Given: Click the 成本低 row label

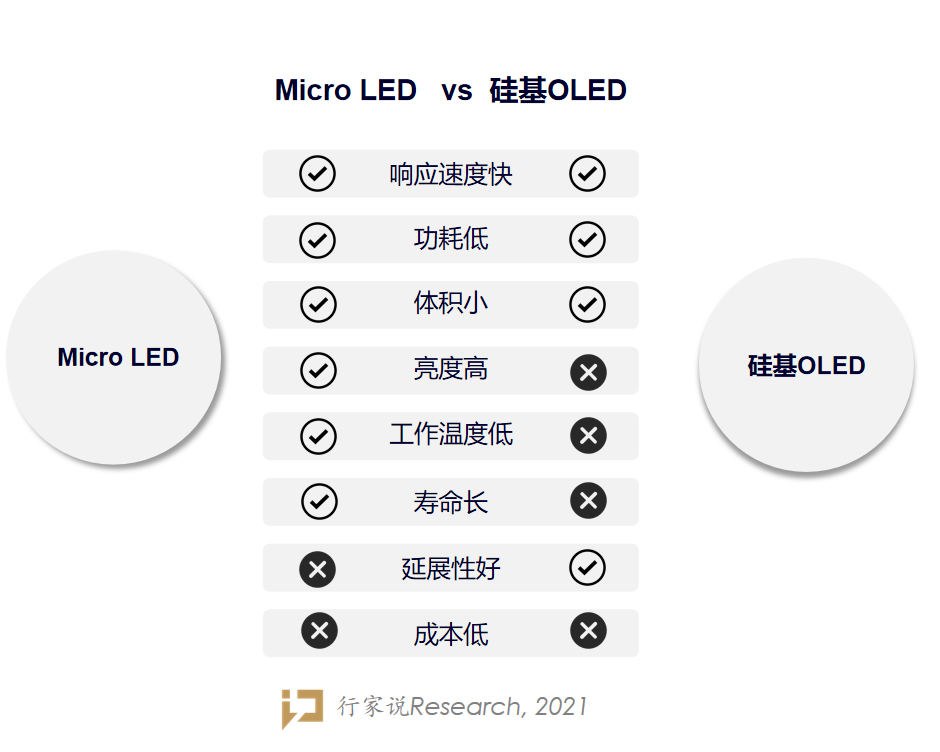Looking at the screenshot, I should 450,634.
